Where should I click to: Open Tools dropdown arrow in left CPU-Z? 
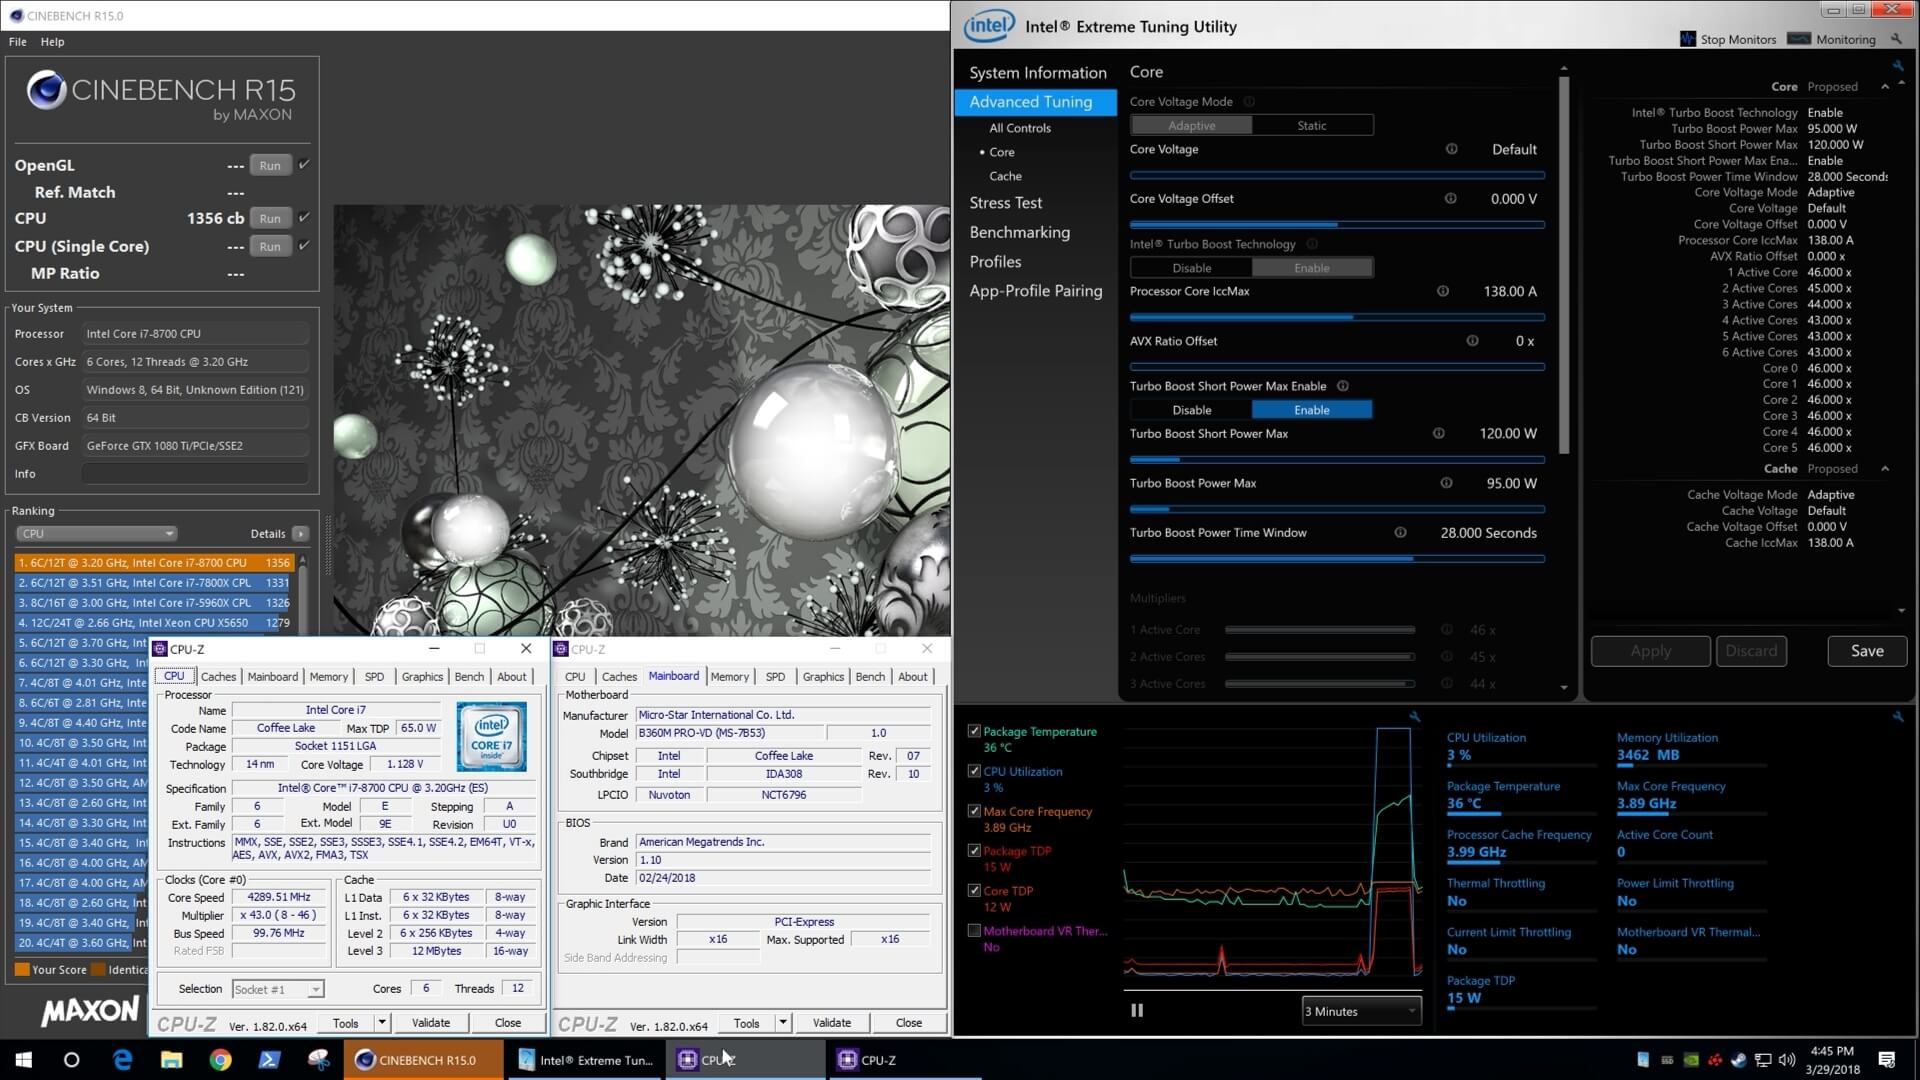coord(382,1022)
